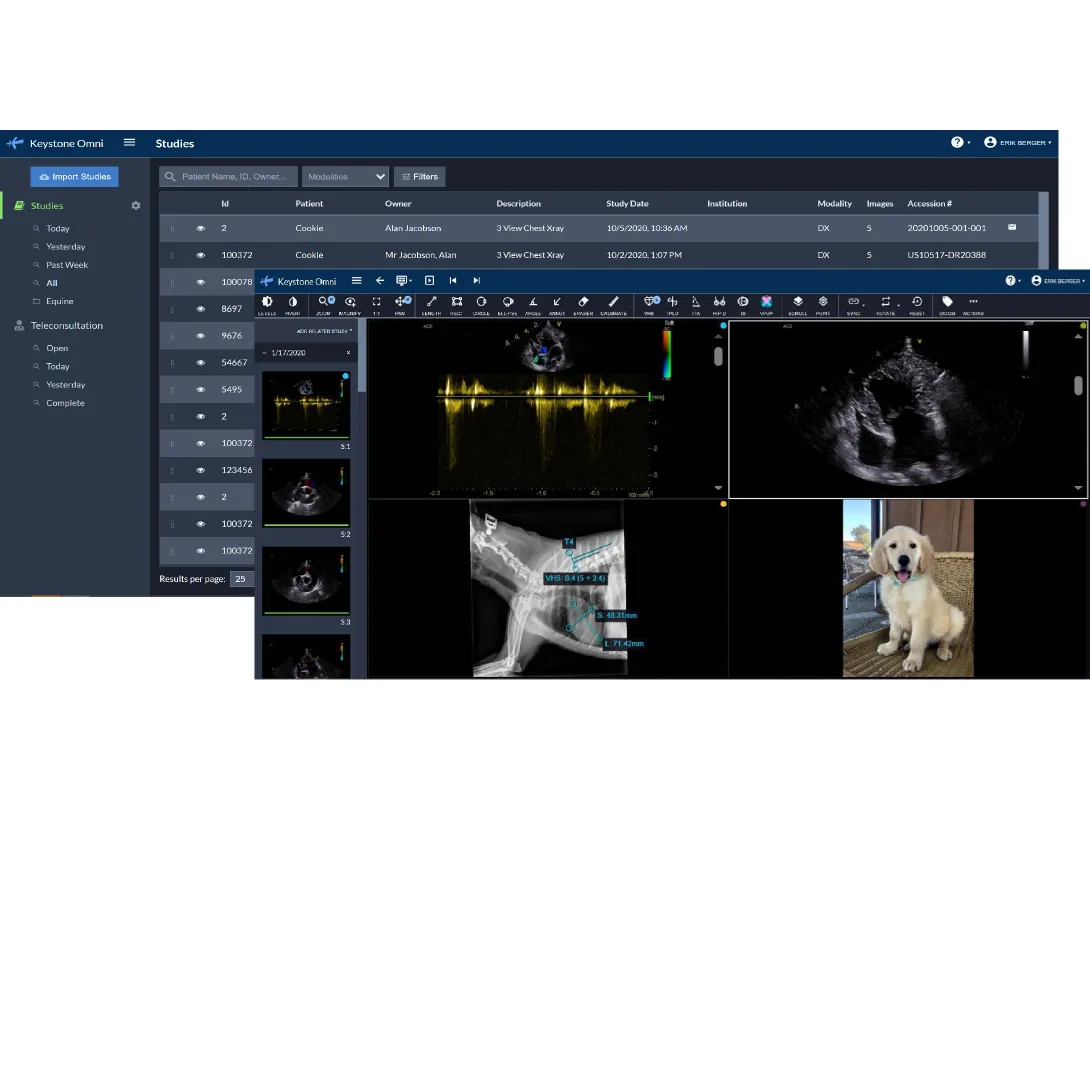Screen dimensions: 1090x1090
Task: Click the Import Studies button
Action: [75, 177]
